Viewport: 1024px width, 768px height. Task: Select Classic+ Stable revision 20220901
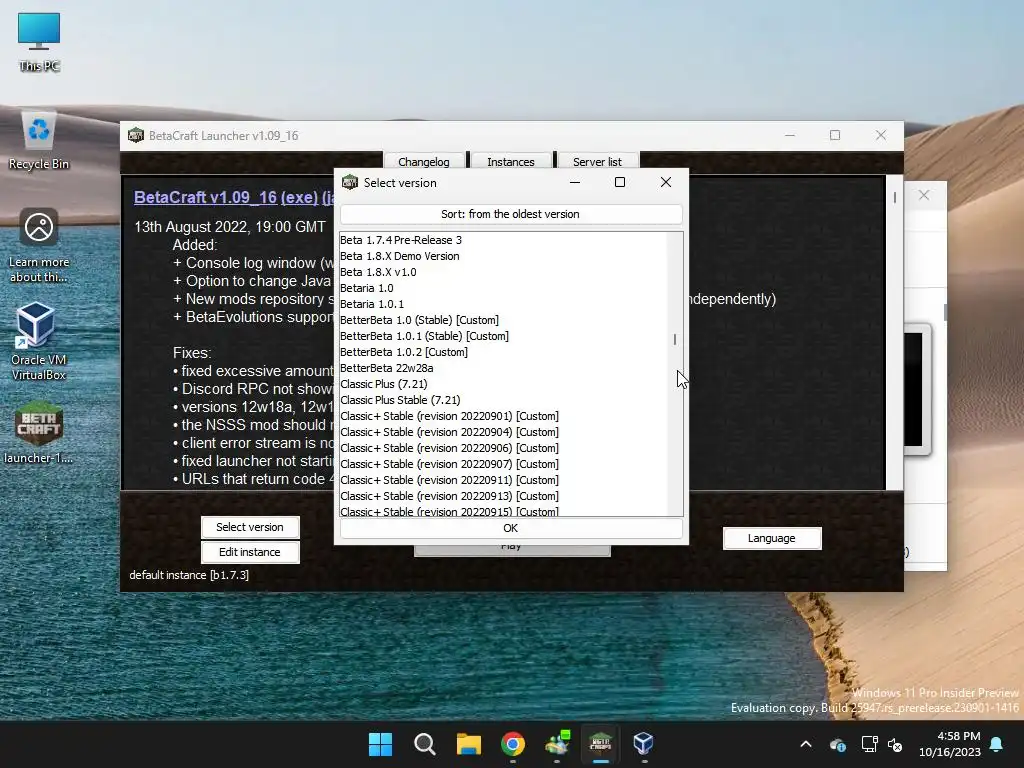[x=503, y=416]
